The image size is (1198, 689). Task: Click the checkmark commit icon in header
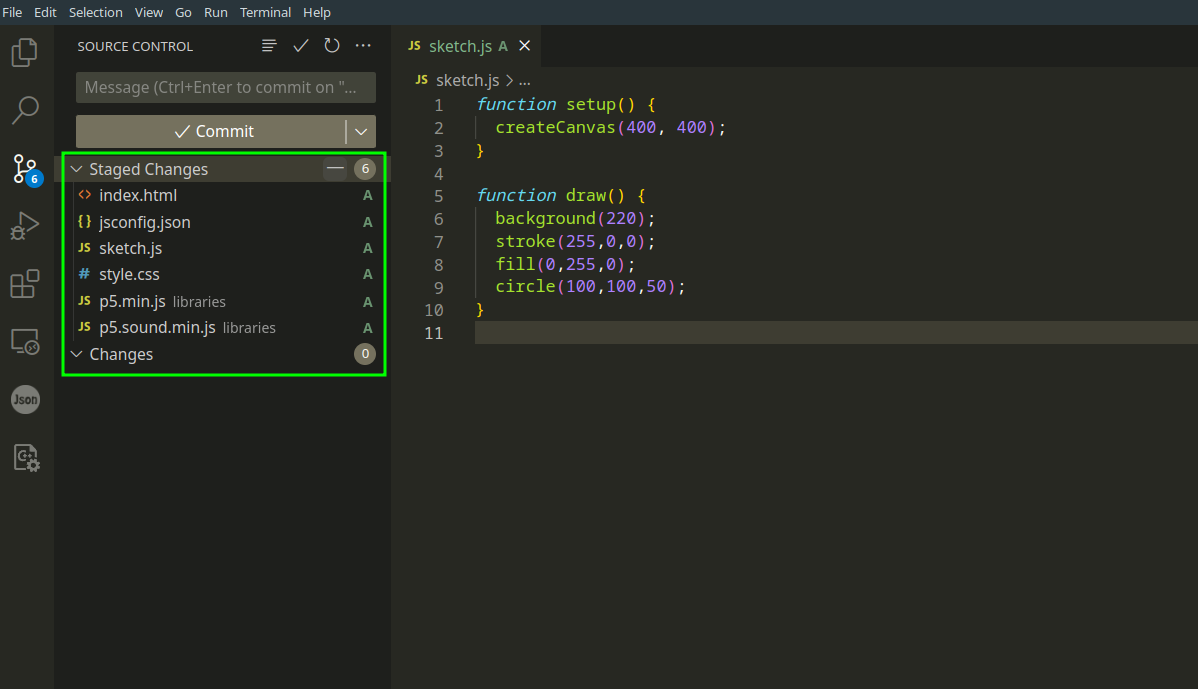pos(300,46)
